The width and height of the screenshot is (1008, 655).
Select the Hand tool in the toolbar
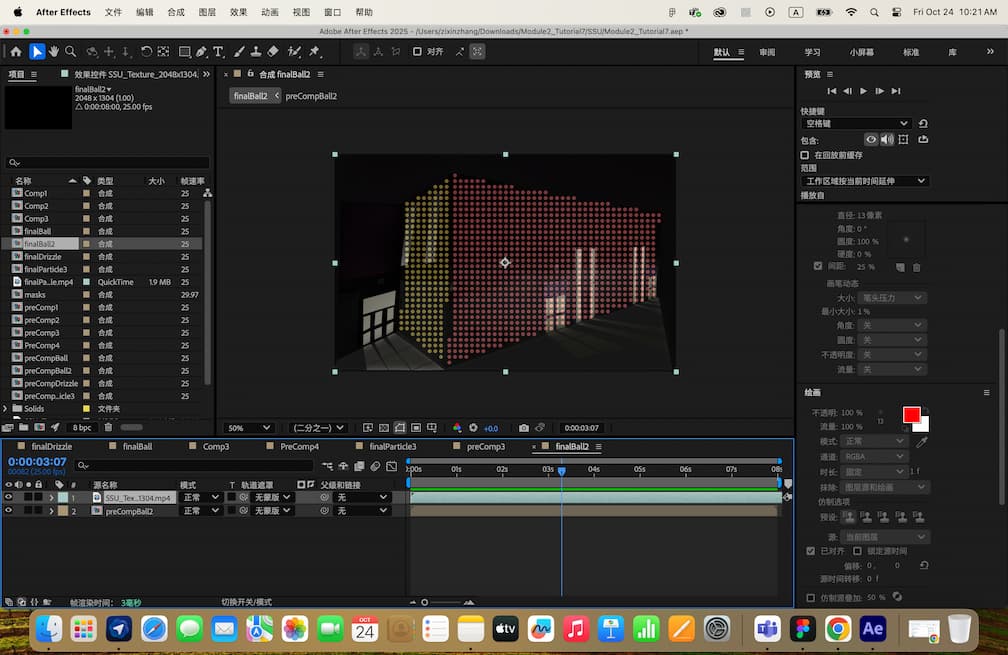55,51
